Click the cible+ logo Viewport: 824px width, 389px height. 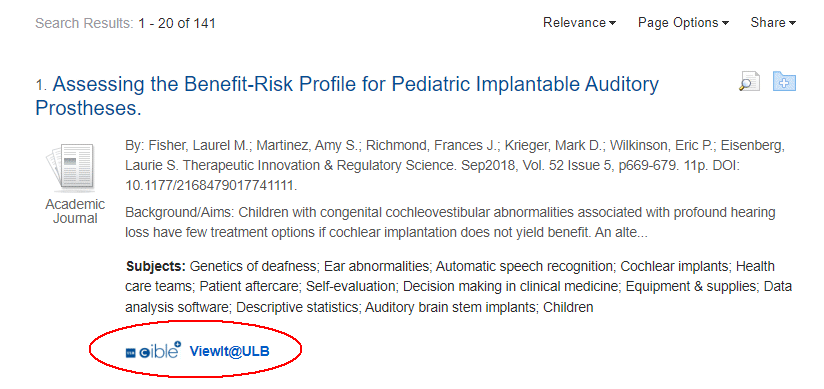click(x=160, y=351)
